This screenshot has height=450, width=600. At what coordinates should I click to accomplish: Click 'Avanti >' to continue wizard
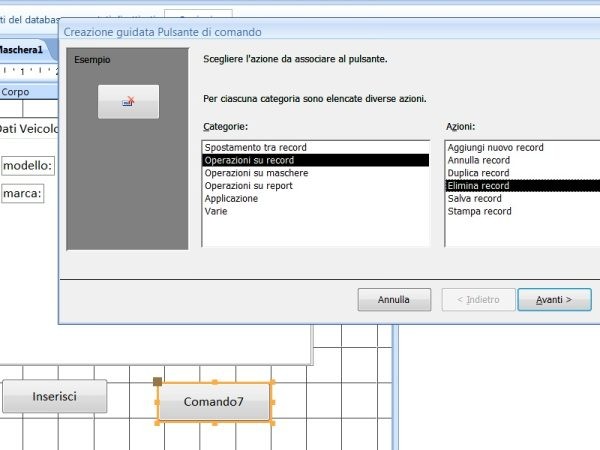tap(553, 299)
